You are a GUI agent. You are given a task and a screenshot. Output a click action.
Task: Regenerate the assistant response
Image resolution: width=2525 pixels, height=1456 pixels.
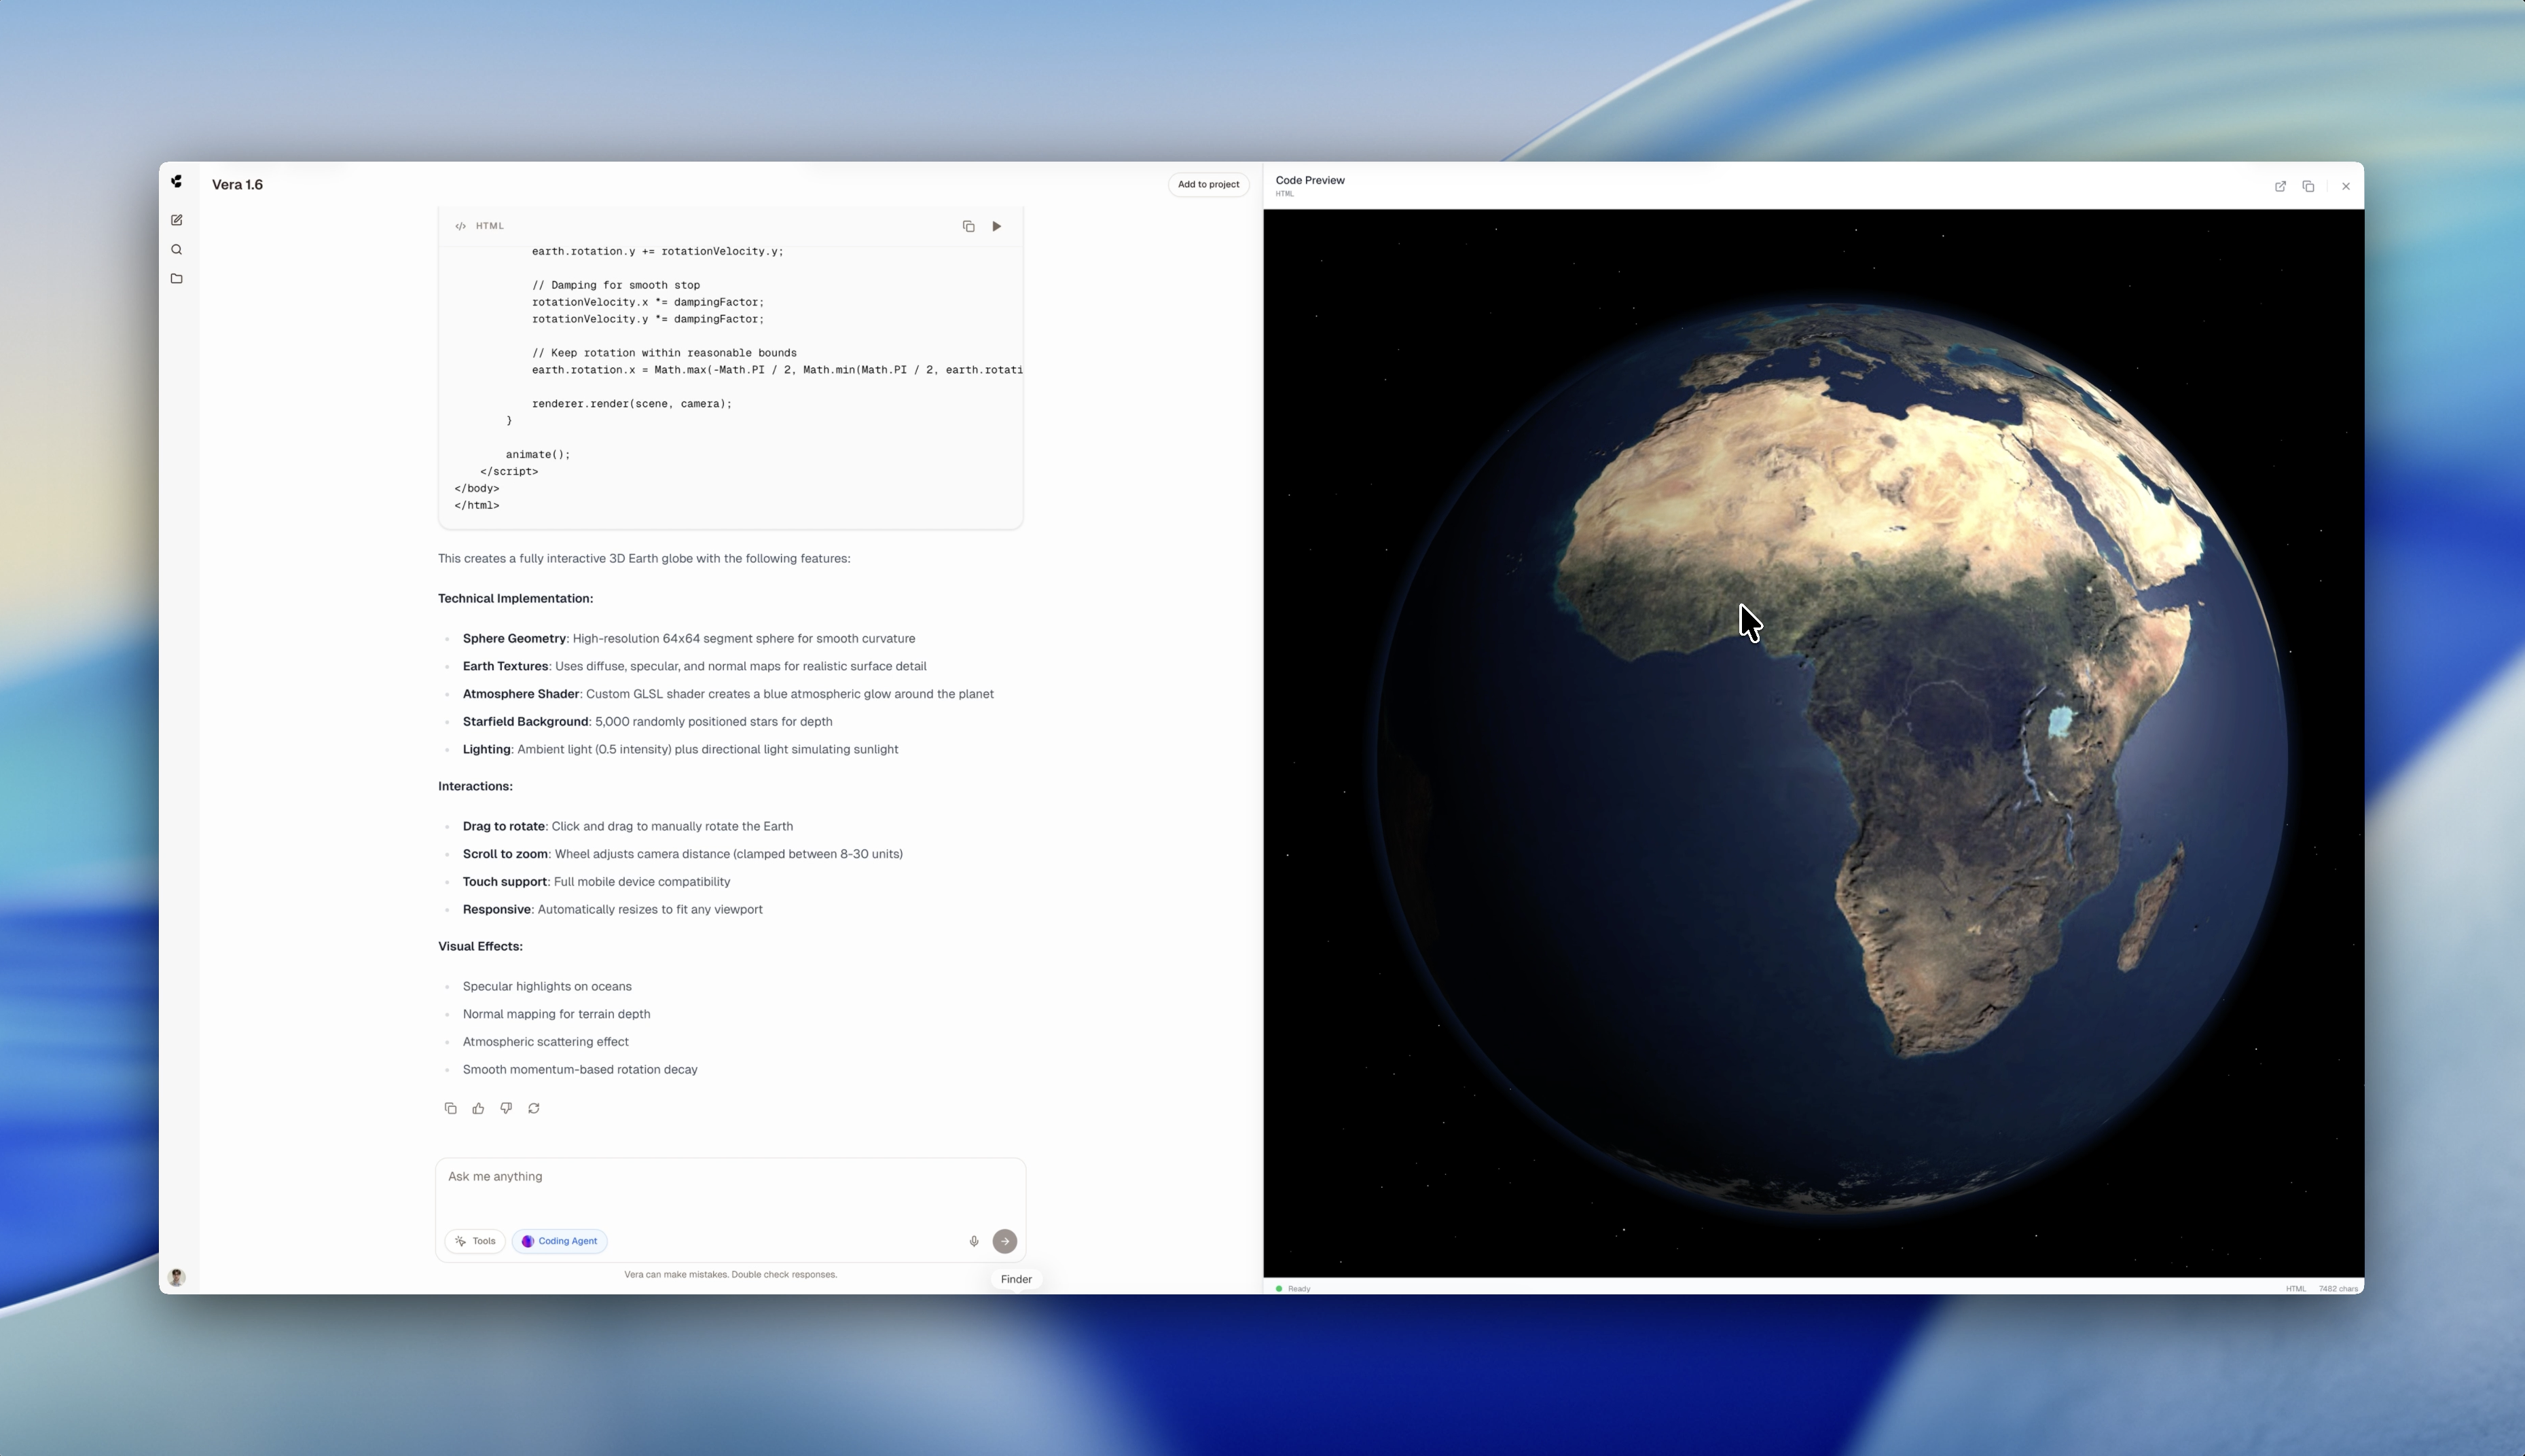(x=533, y=1108)
